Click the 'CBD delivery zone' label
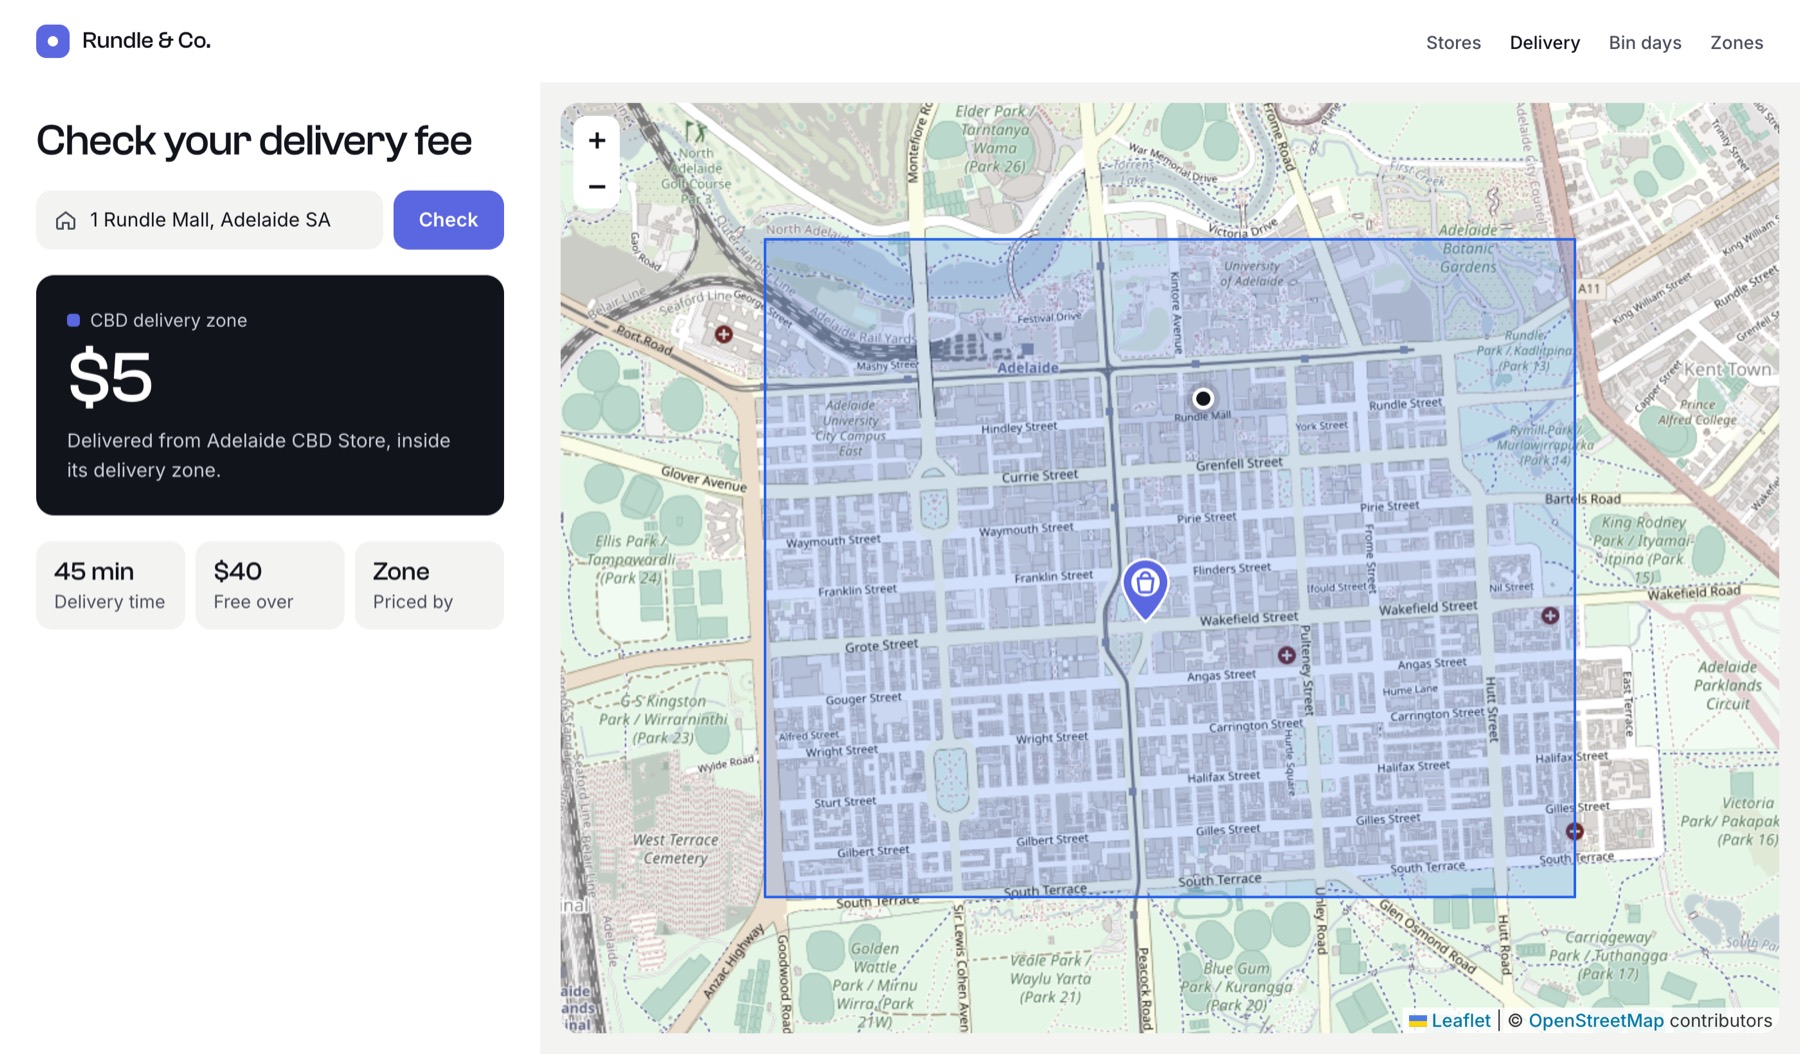Image resolution: width=1800 pixels, height=1054 pixels. [x=168, y=320]
